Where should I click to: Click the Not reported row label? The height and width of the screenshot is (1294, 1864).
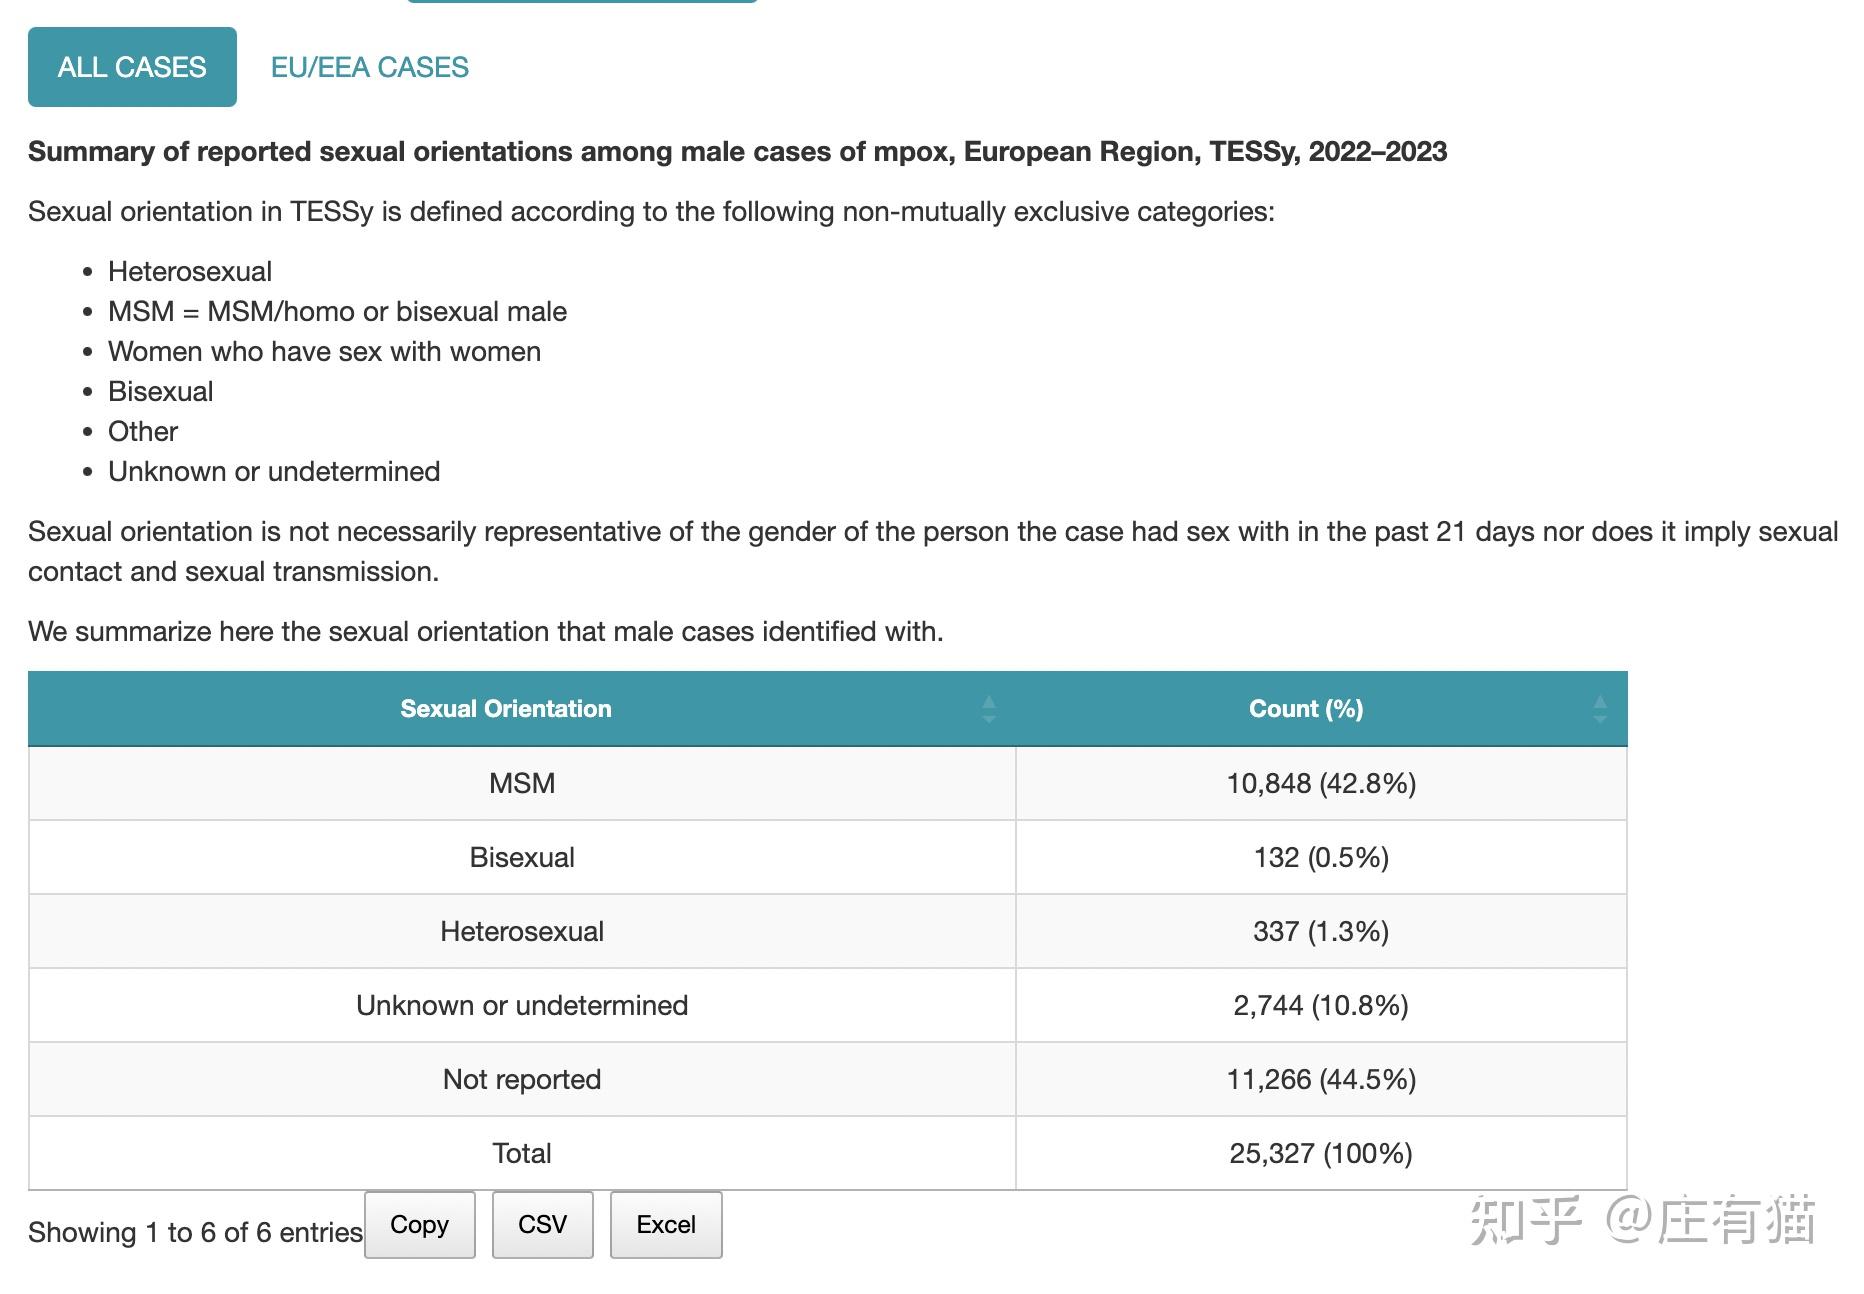[522, 1079]
